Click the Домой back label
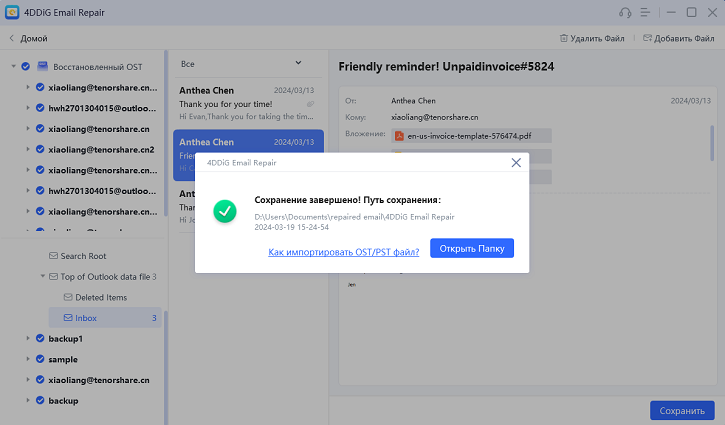725x425 pixels. coord(34,38)
